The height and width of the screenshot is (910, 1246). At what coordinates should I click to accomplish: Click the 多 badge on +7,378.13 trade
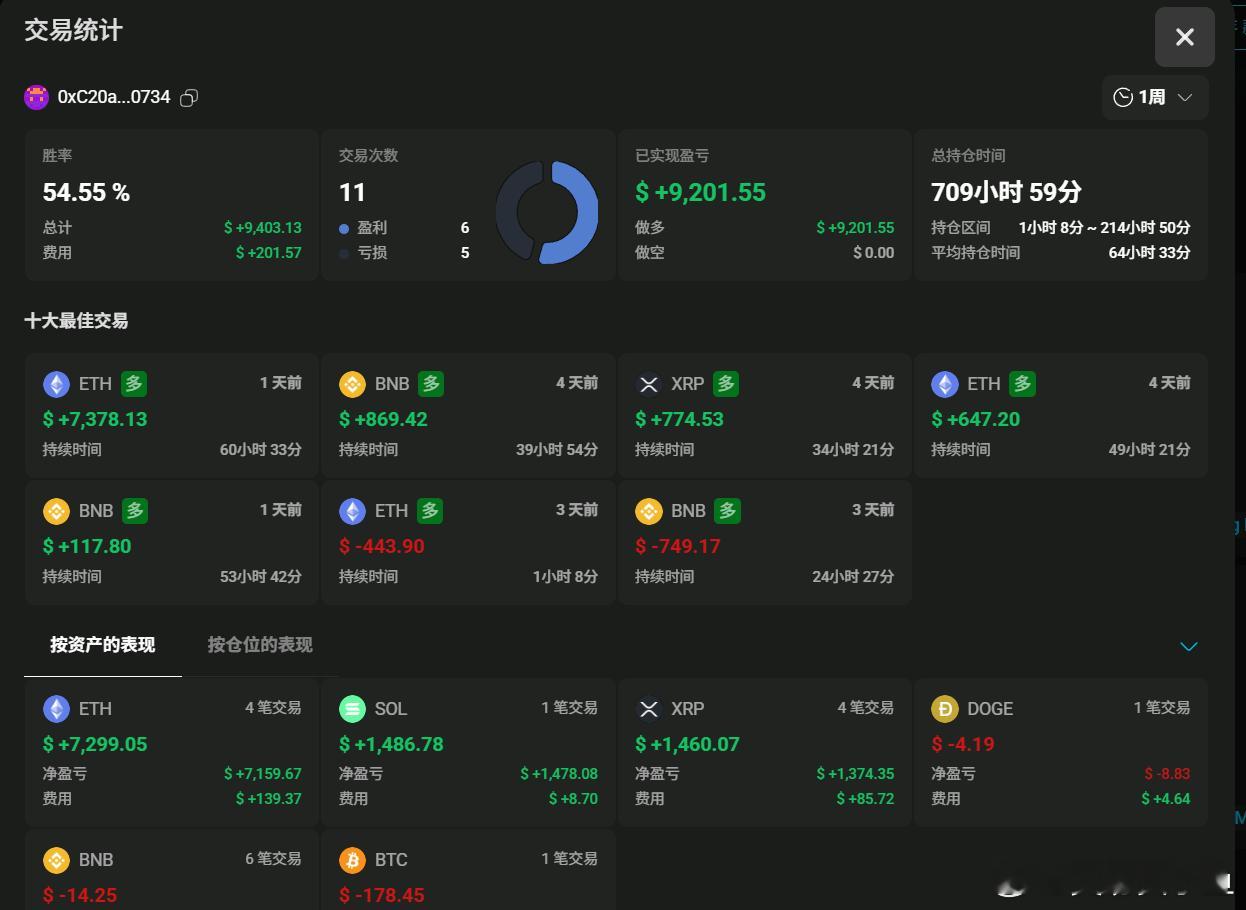coord(134,383)
